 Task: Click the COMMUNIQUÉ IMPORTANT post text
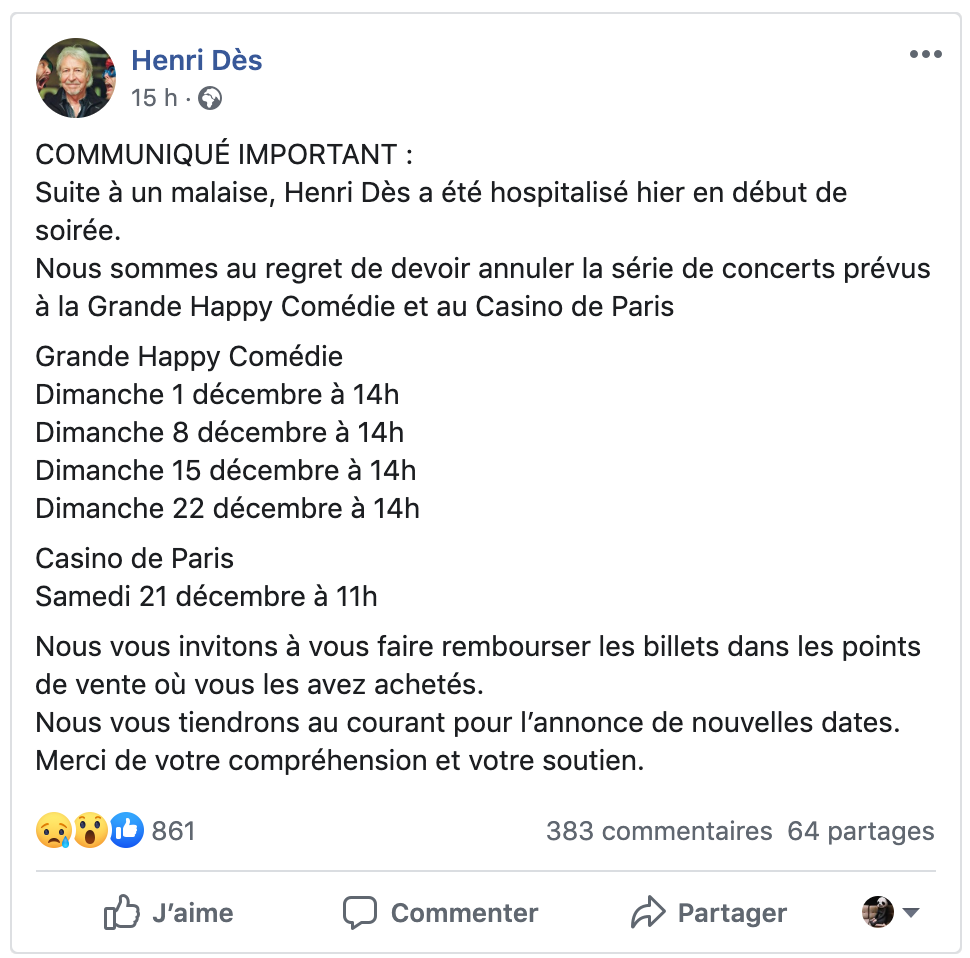223,155
